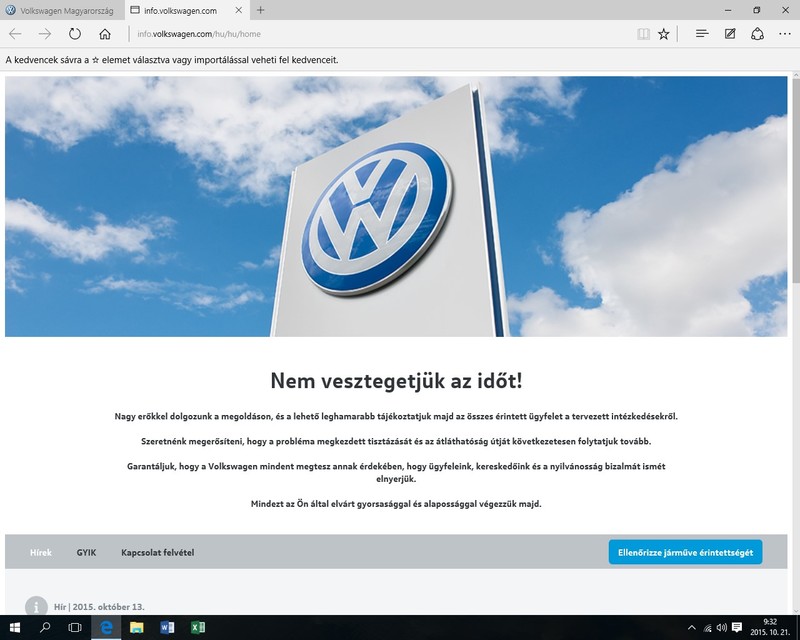This screenshot has width=800, height=640.
Task: Show hidden tray icons chevron
Action: (x=691, y=627)
